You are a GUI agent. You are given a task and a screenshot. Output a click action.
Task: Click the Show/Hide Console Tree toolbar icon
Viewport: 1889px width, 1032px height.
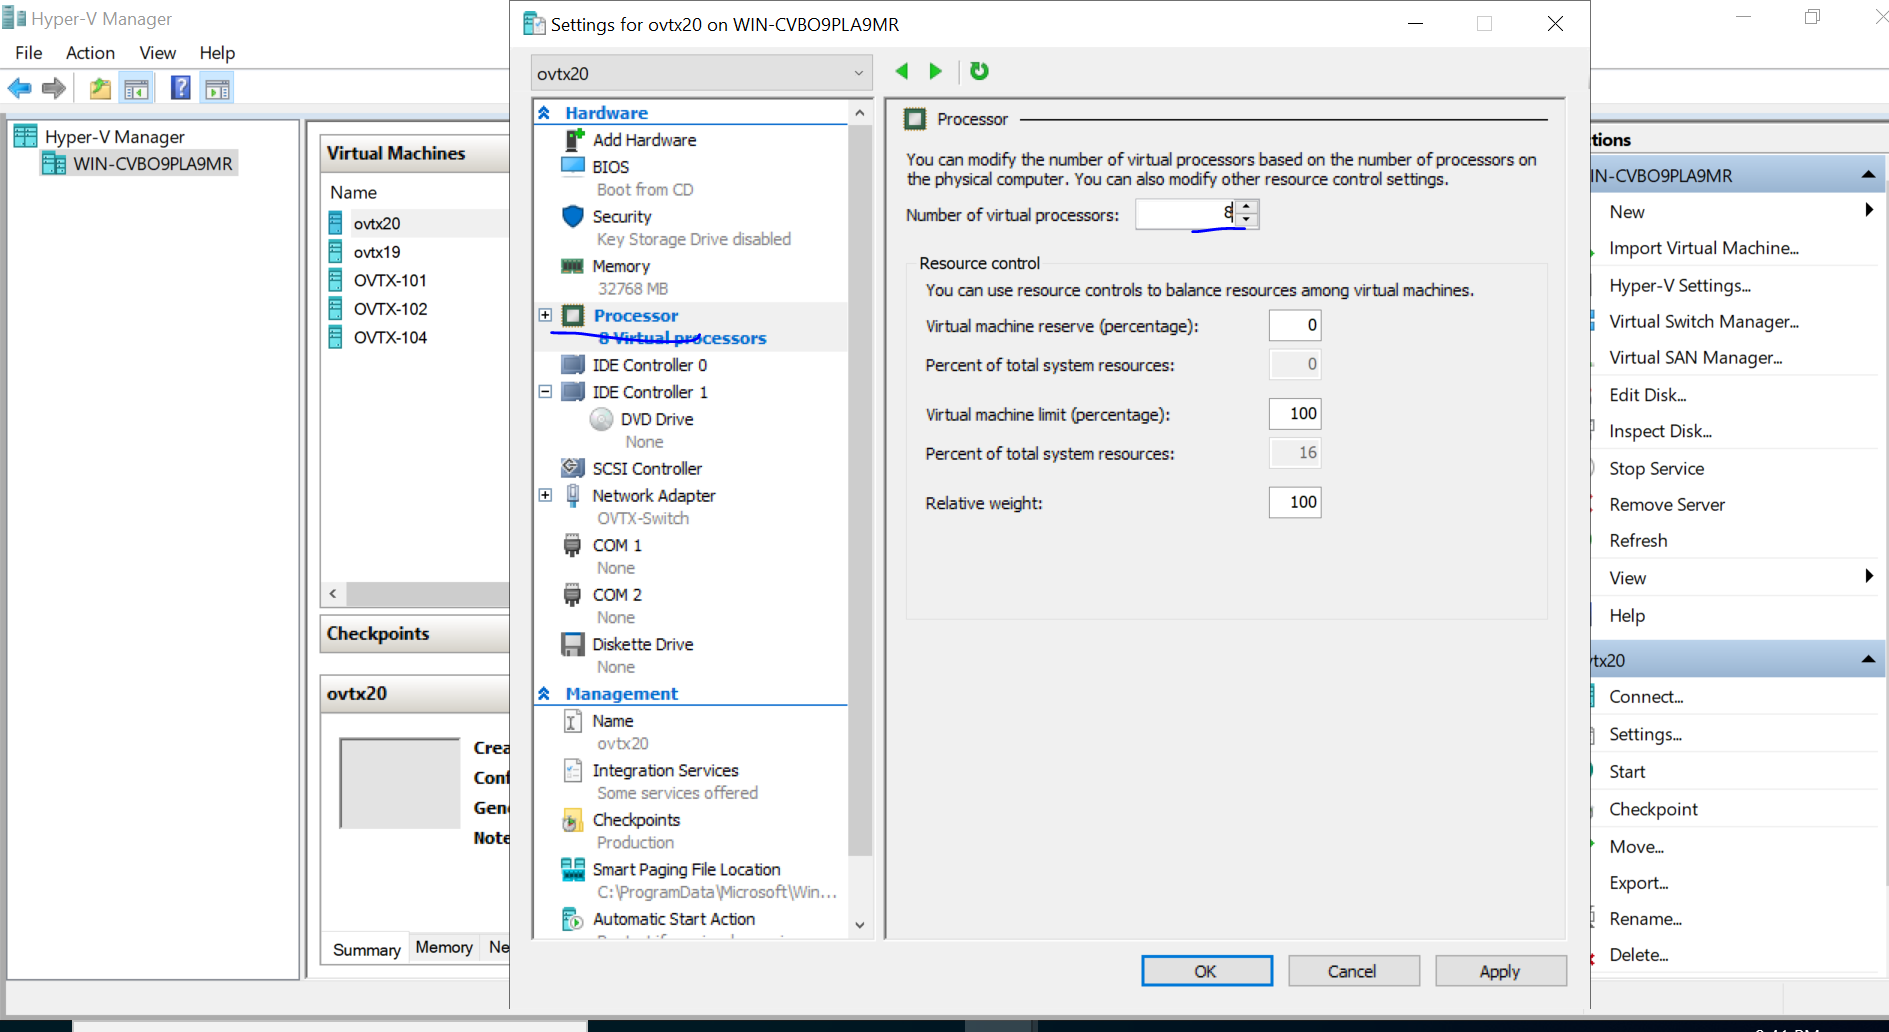[x=137, y=89]
